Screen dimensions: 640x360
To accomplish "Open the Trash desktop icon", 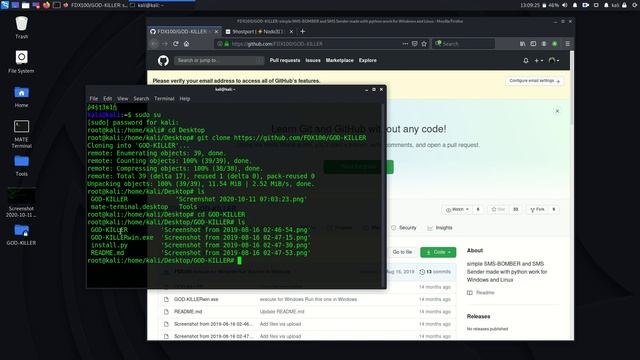I will [x=22, y=27].
